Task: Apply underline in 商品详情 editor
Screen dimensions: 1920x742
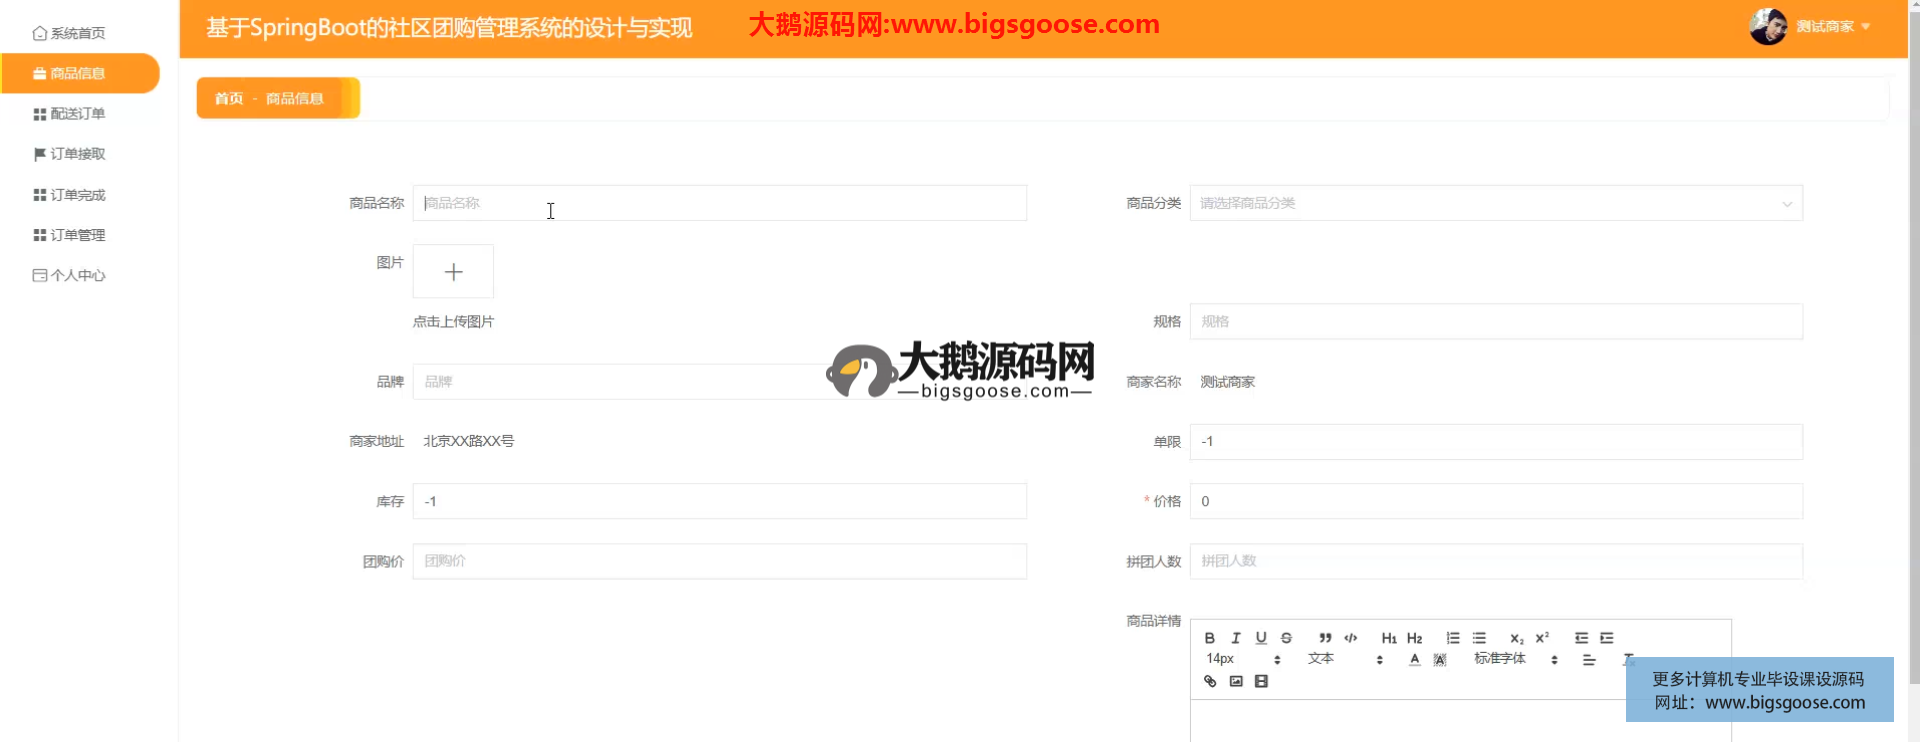Action: [x=1261, y=638]
